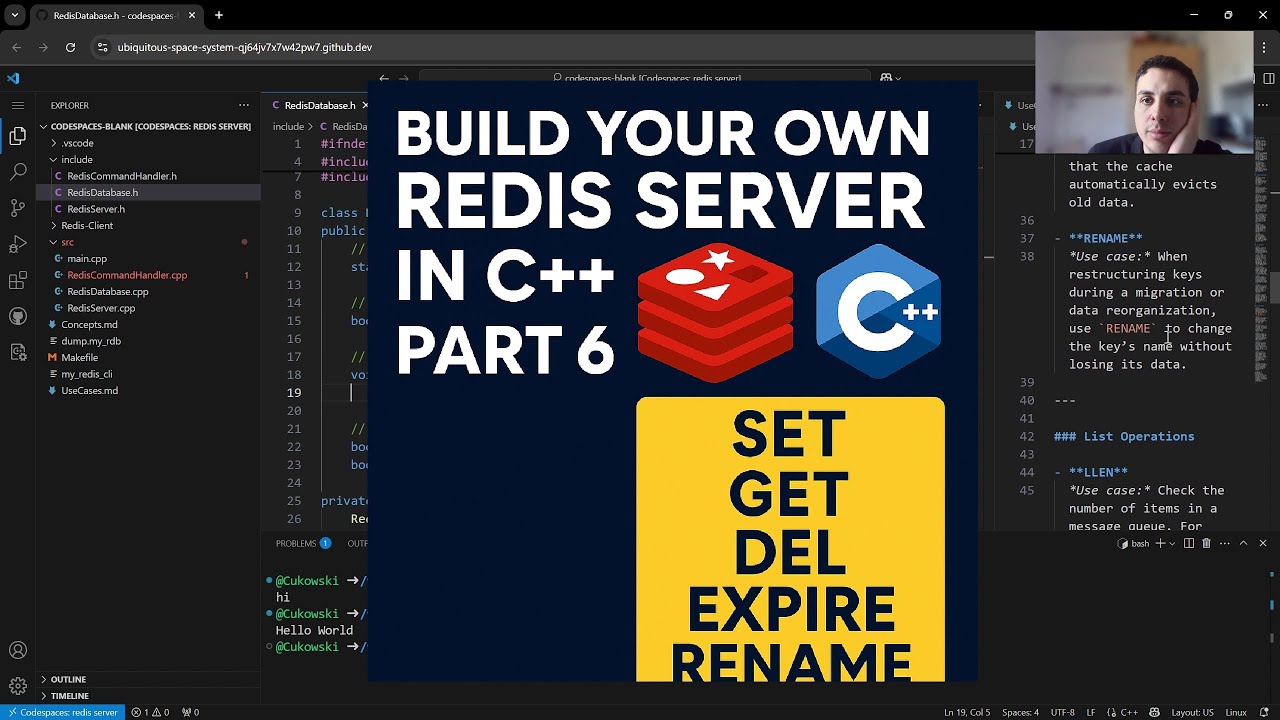The image size is (1280, 720).
Task: Close the terminal panel
Action: click(x=1262, y=543)
